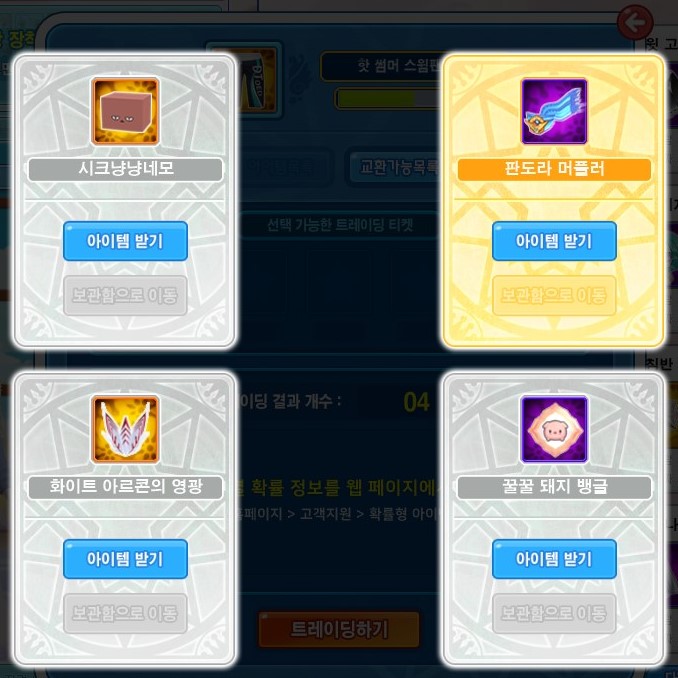This screenshot has width=678, height=678.
Task: Move 판도라 머플러 to storage box
Action: pos(554,295)
